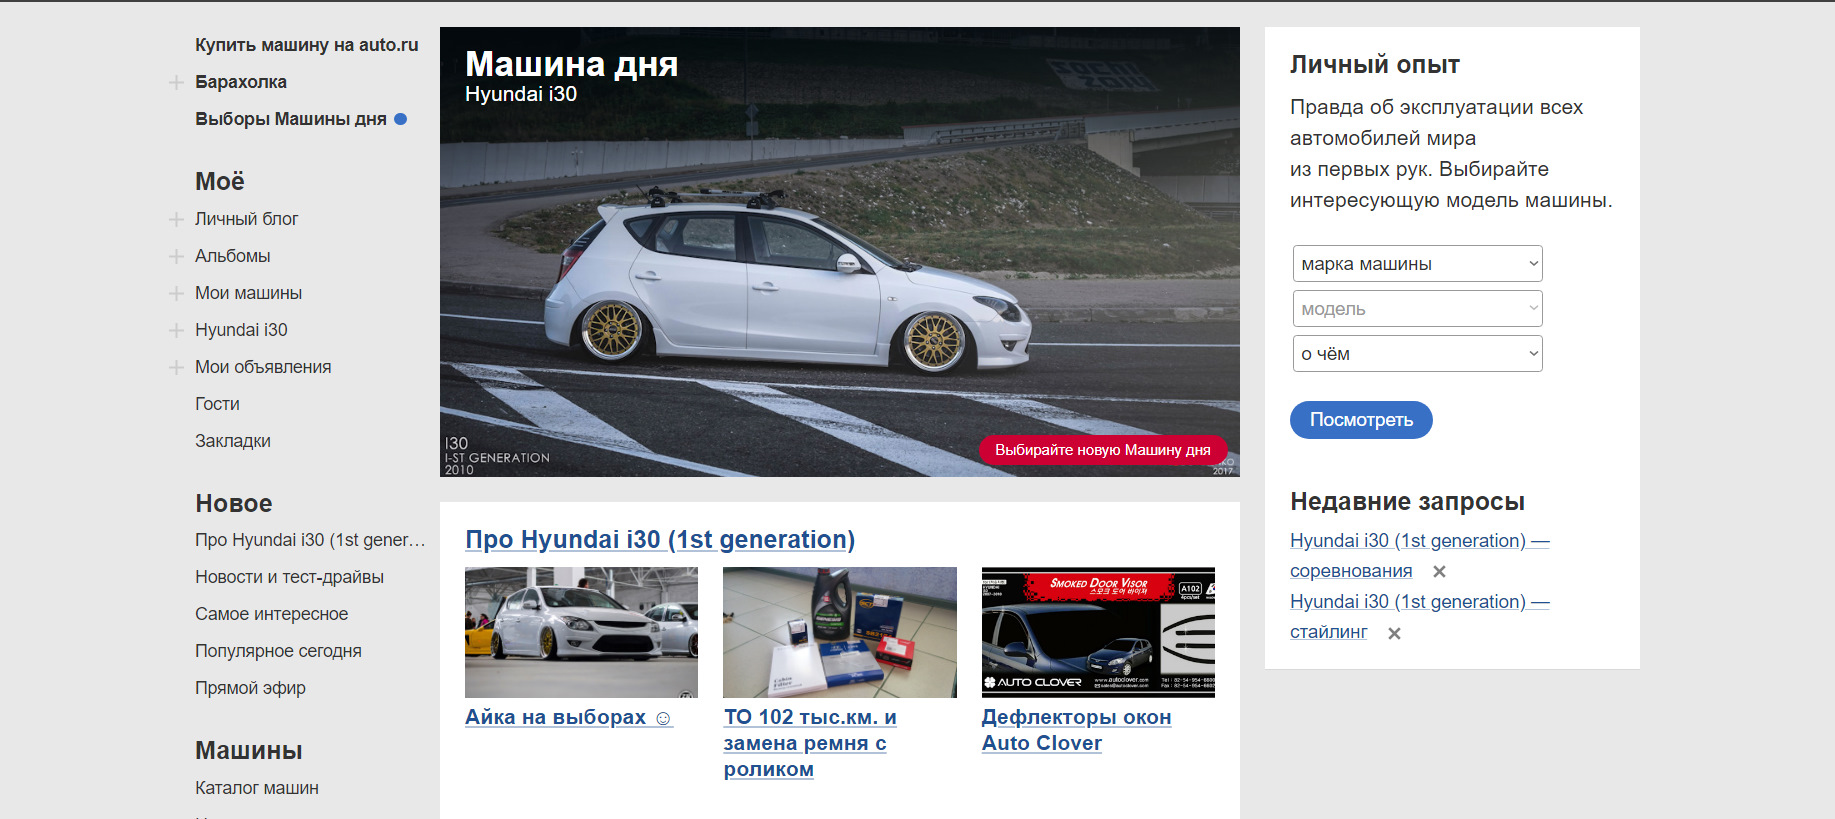This screenshot has width=1835, height=819.
Task: Click the Hyundai i30 subtitle on banner
Action: (521, 94)
